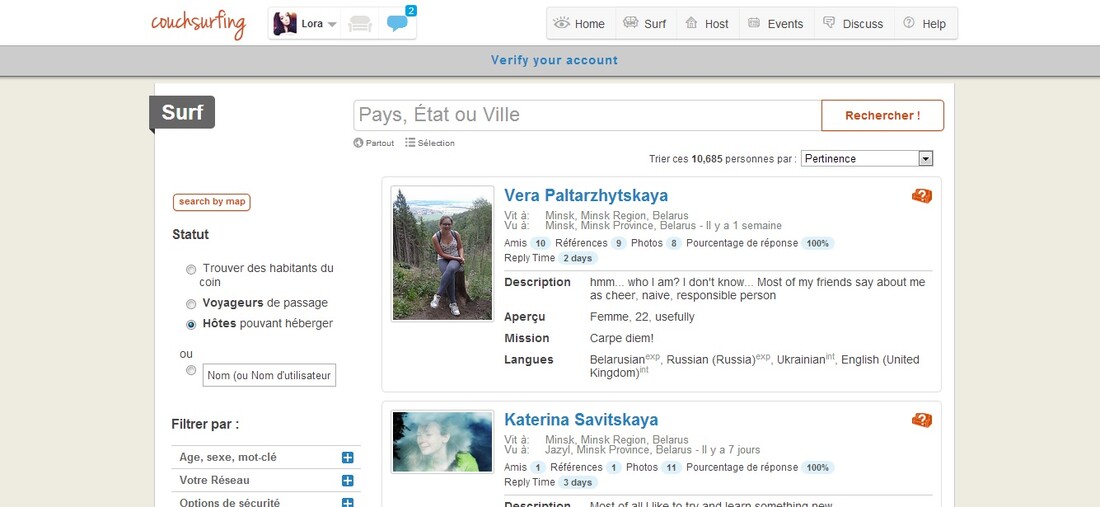1100x507 pixels.
Task: Open the messages chat bubble icon
Action: pyautogui.click(x=399, y=24)
